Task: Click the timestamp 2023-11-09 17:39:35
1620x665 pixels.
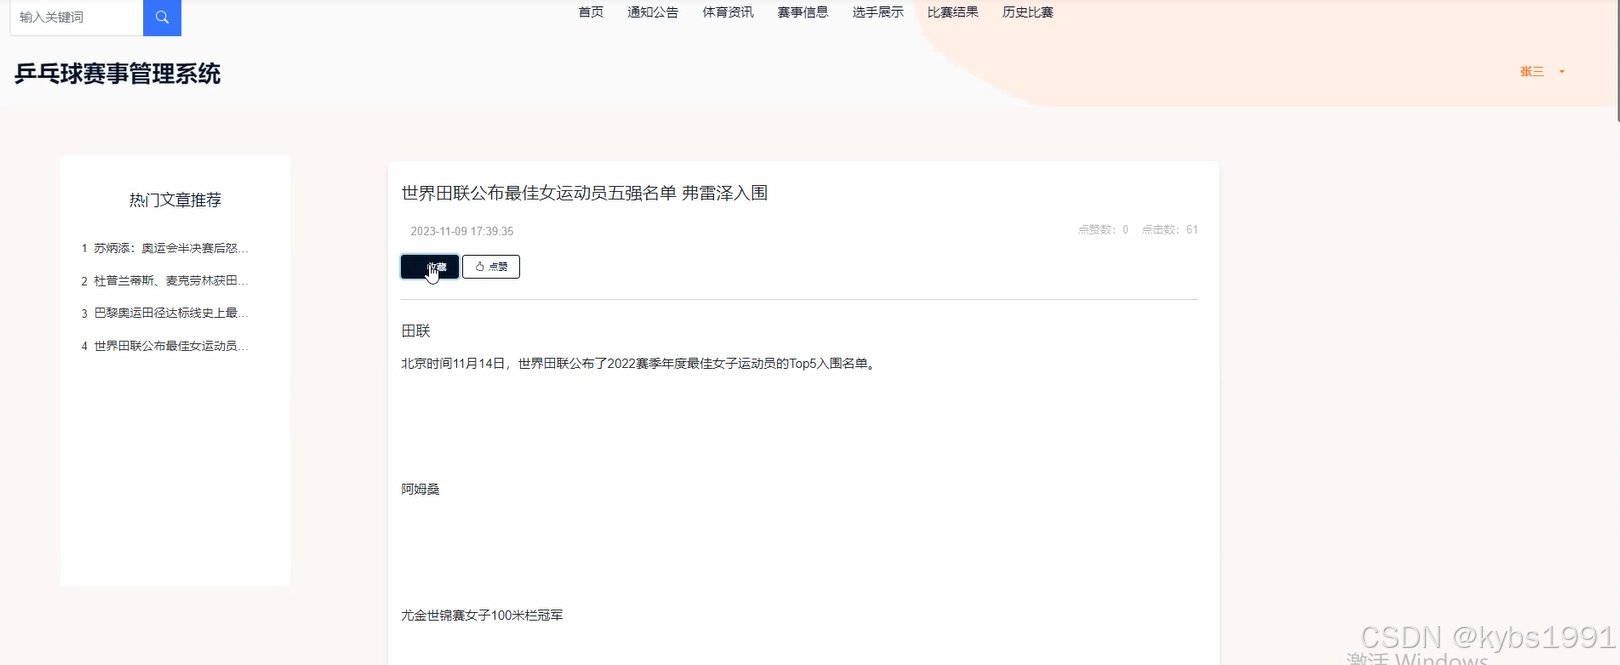Action: click(462, 231)
